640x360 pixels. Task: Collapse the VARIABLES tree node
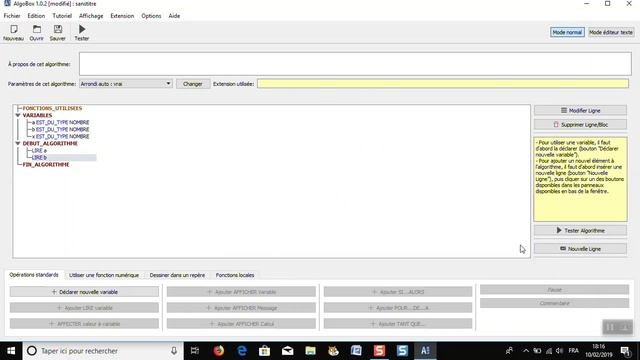click(x=18, y=116)
